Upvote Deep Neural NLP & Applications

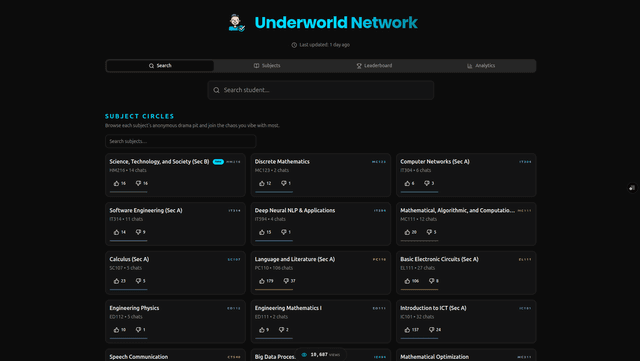click(265, 232)
